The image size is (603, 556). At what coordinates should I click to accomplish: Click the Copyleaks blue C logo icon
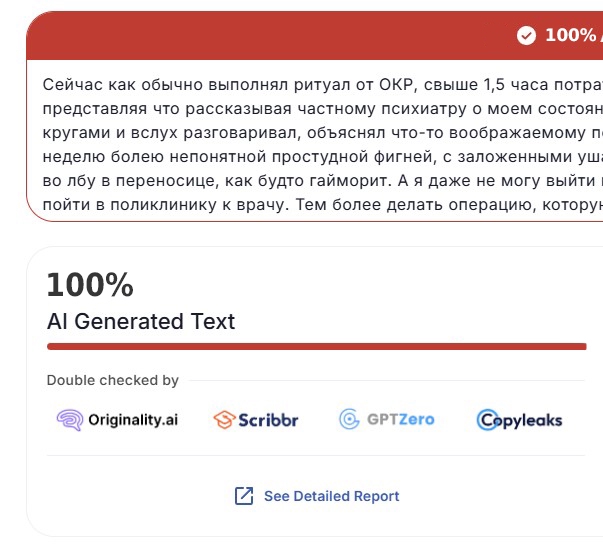[x=487, y=419]
